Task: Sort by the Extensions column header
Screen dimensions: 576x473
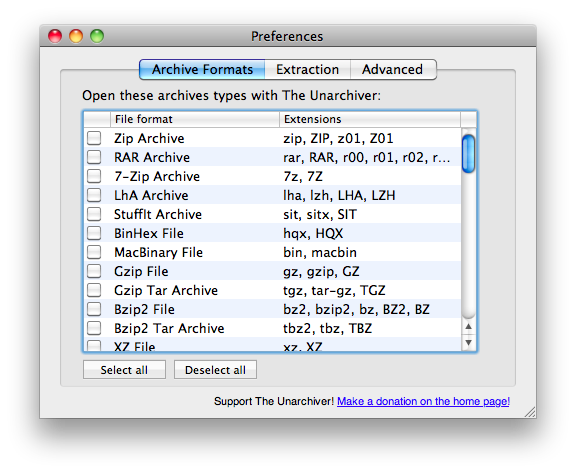Action: (x=370, y=119)
